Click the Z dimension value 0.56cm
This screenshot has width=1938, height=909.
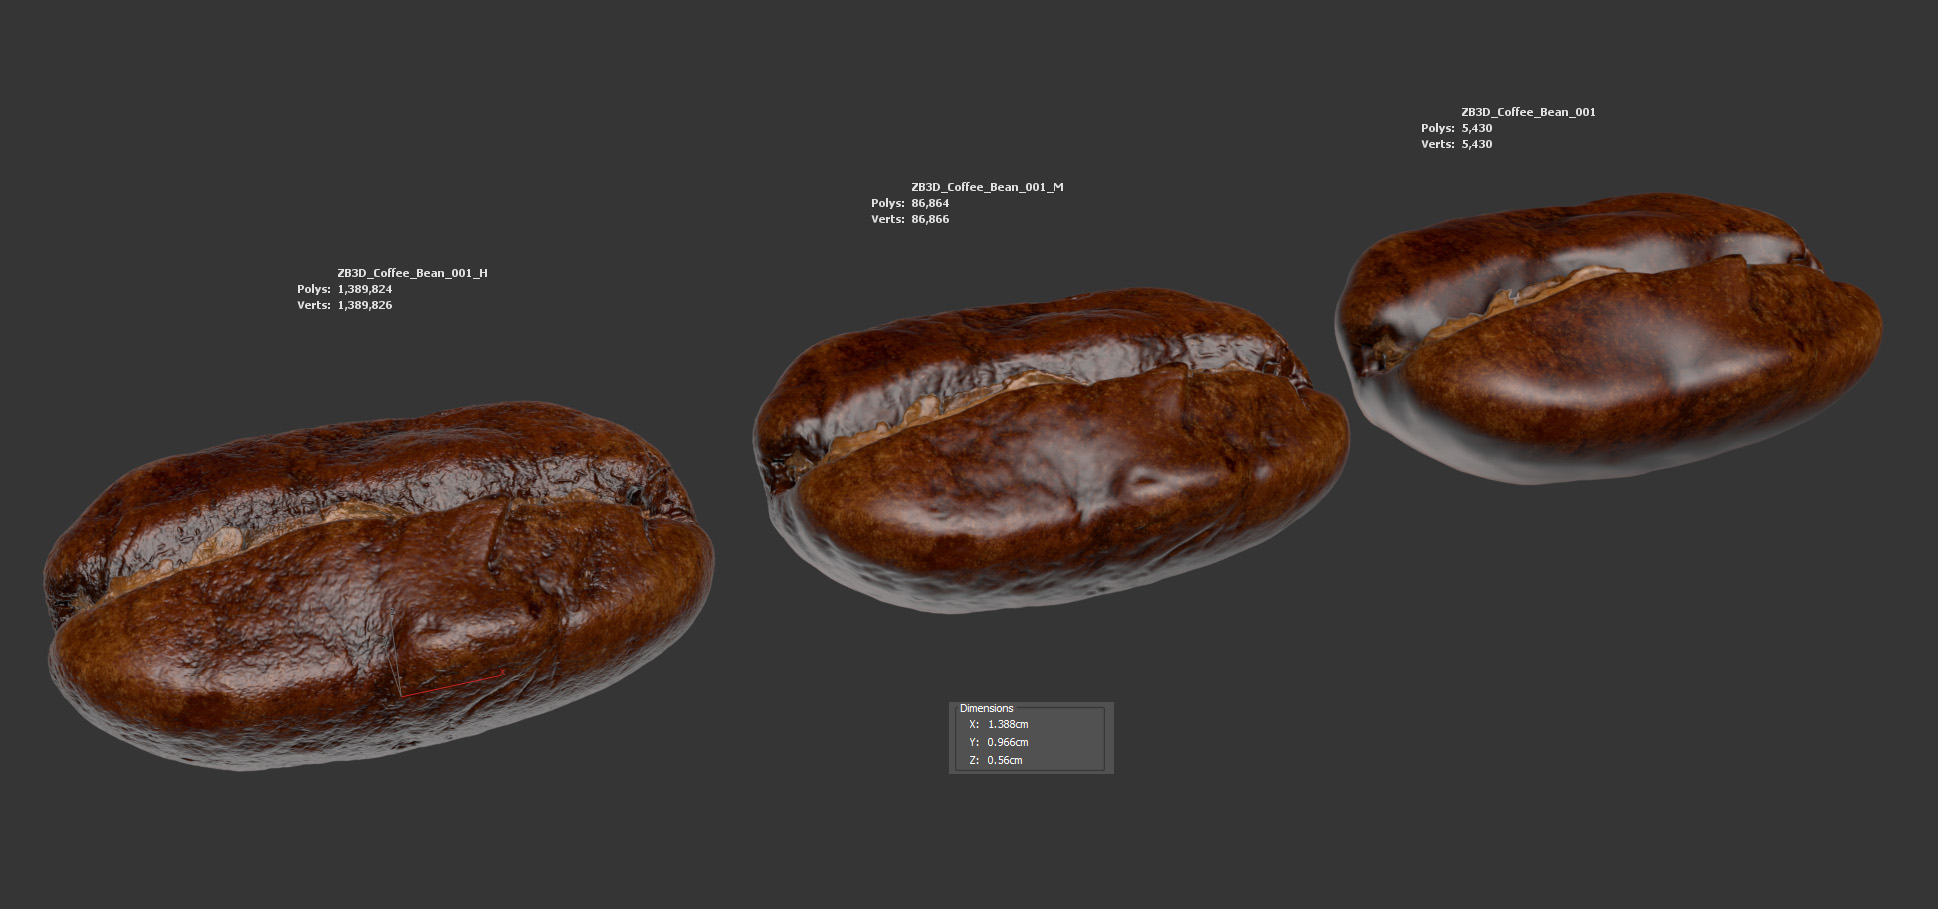[x=1004, y=760]
